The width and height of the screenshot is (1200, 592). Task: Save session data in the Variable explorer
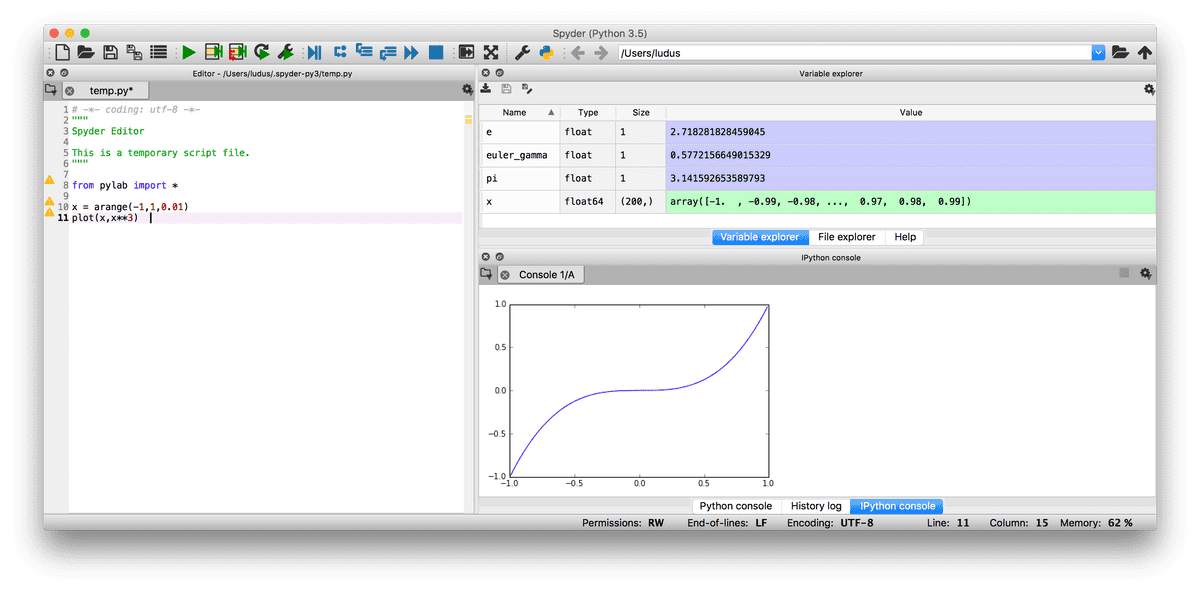507,88
